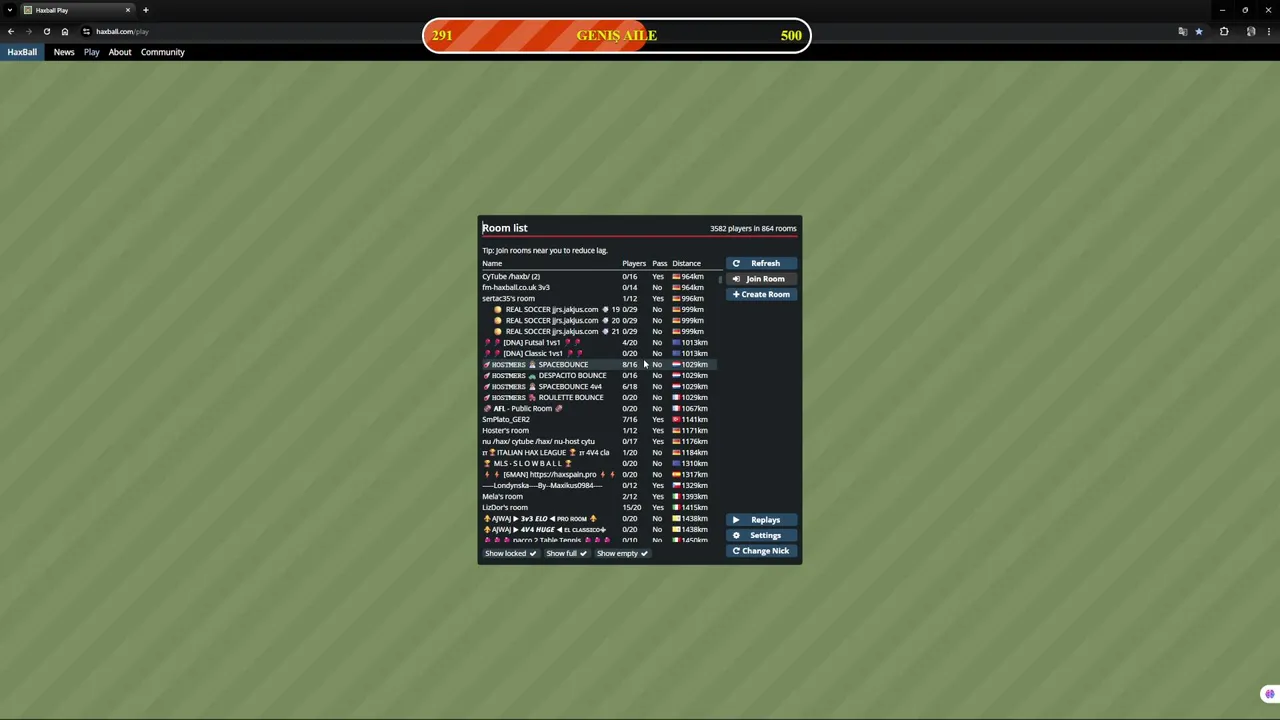Toggle the Show full filter
Viewport: 1280px width, 720px height.
click(x=567, y=553)
